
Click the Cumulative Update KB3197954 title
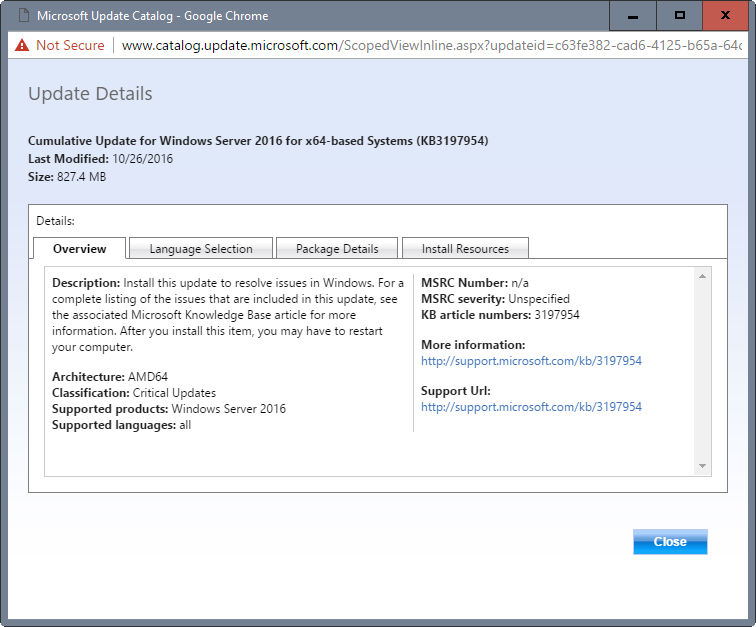(x=258, y=141)
